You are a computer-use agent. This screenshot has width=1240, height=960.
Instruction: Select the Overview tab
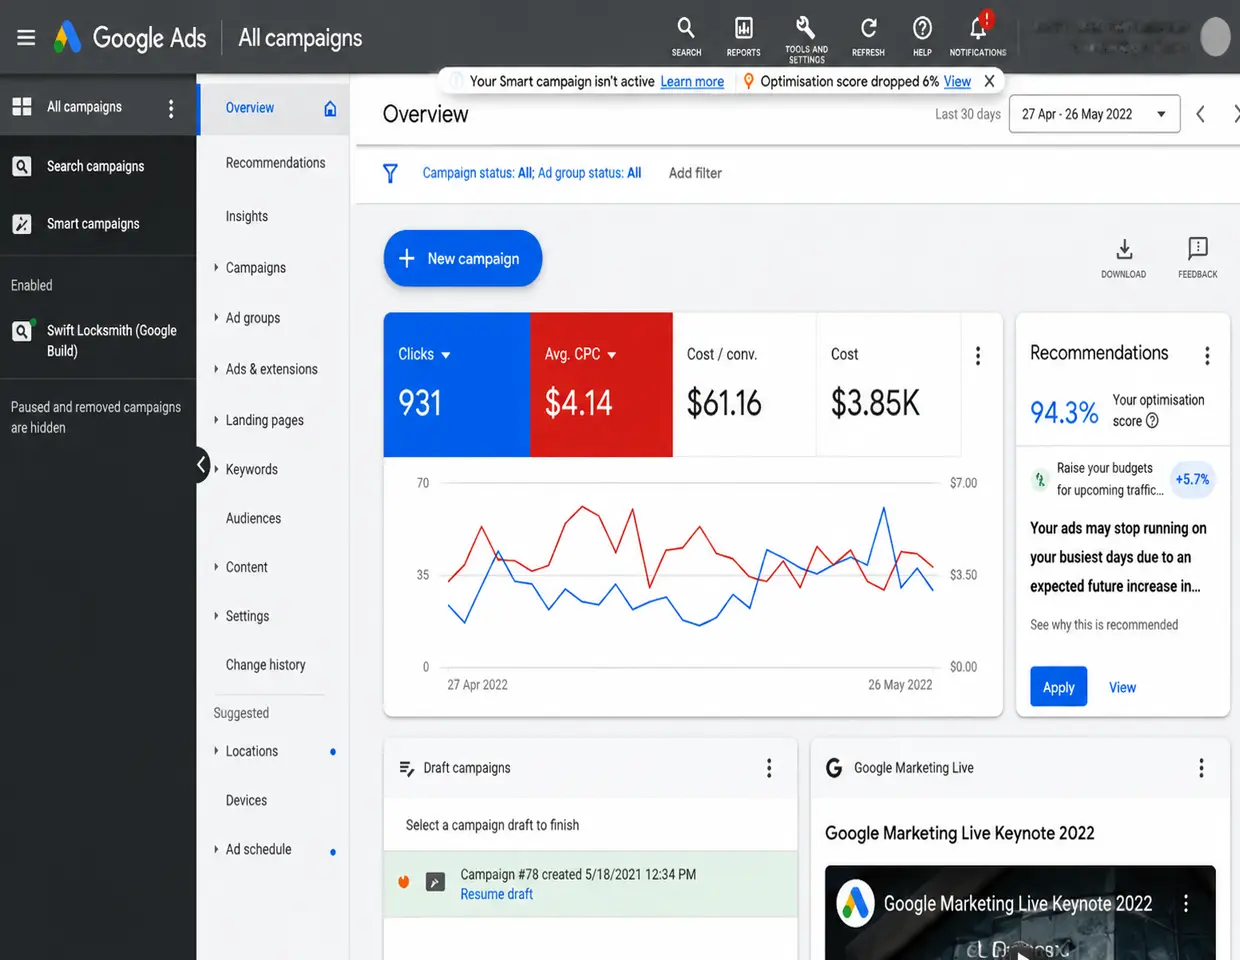coord(273,108)
